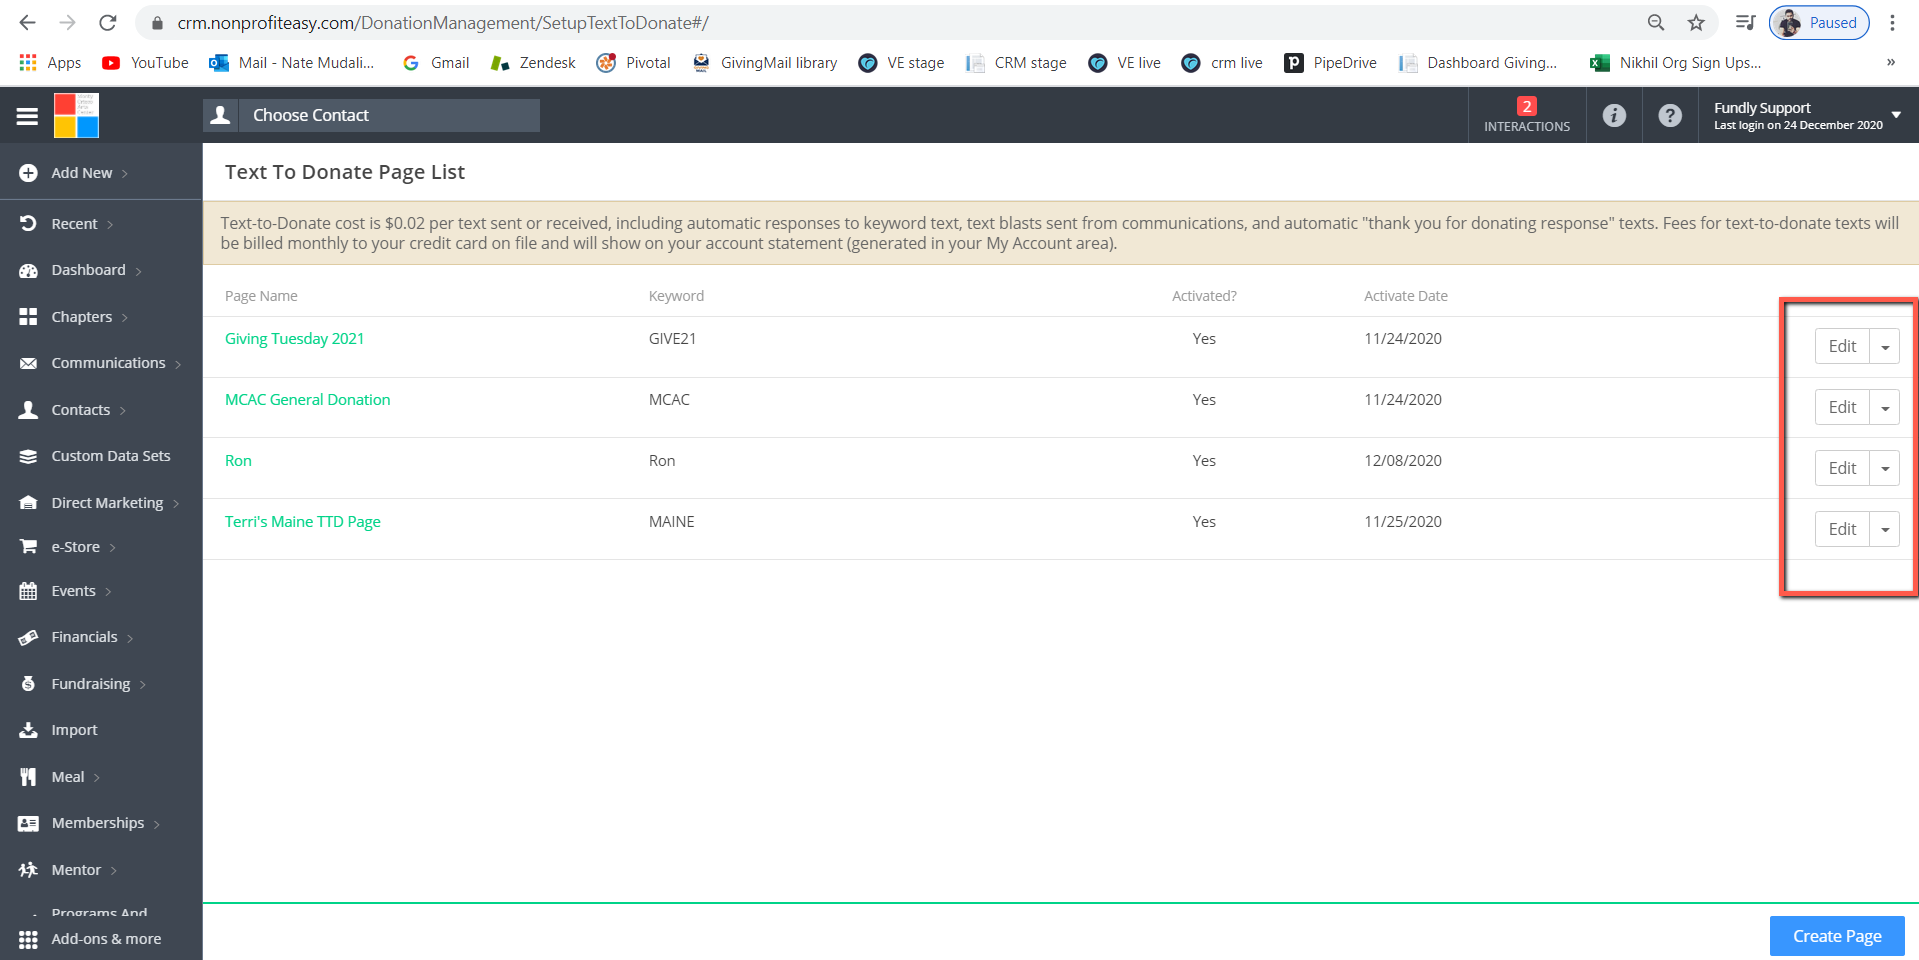Open the Contacts menu item
The image size is (1919, 960).
81,410
